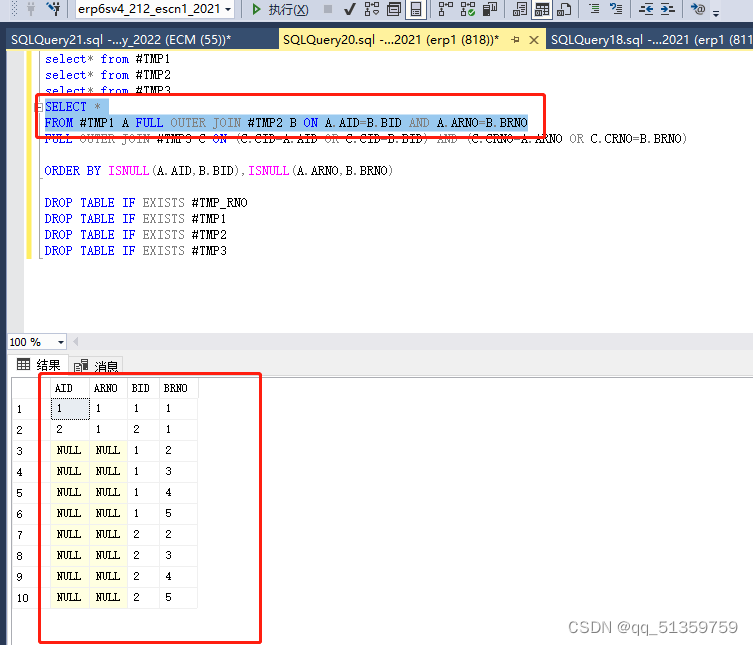Display the estimated execution plan
The height and width of the screenshot is (645, 753).
coord(372,9)
